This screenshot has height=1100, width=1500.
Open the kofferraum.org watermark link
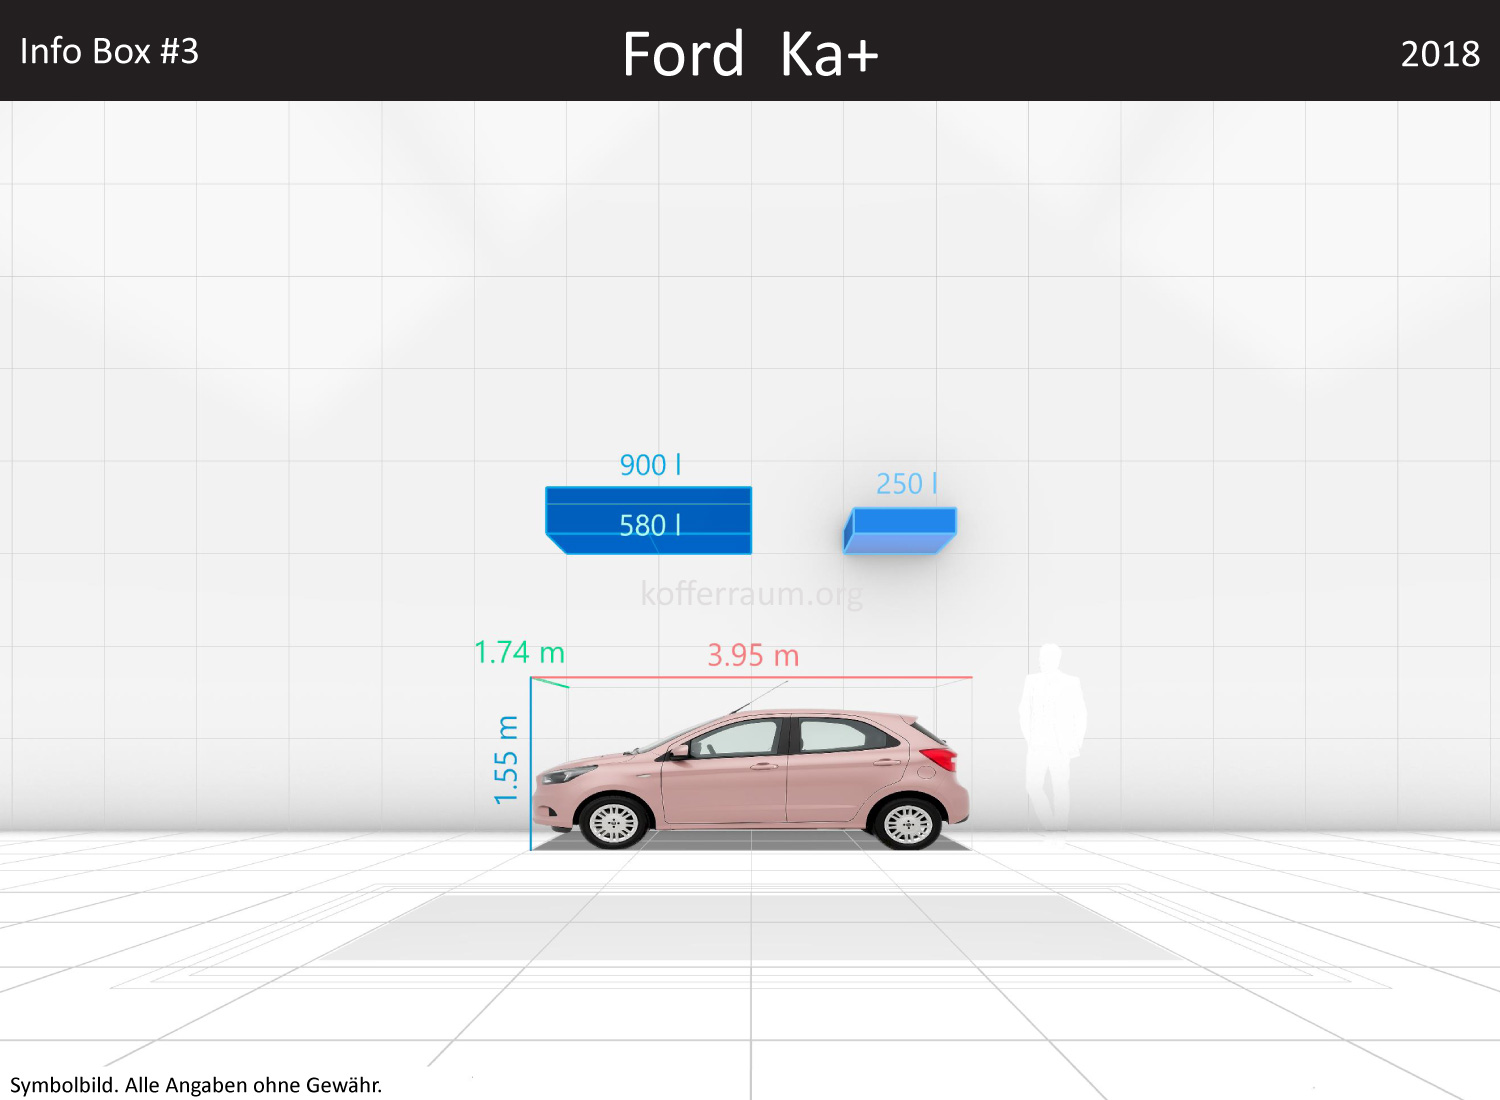tap(752, 594)
